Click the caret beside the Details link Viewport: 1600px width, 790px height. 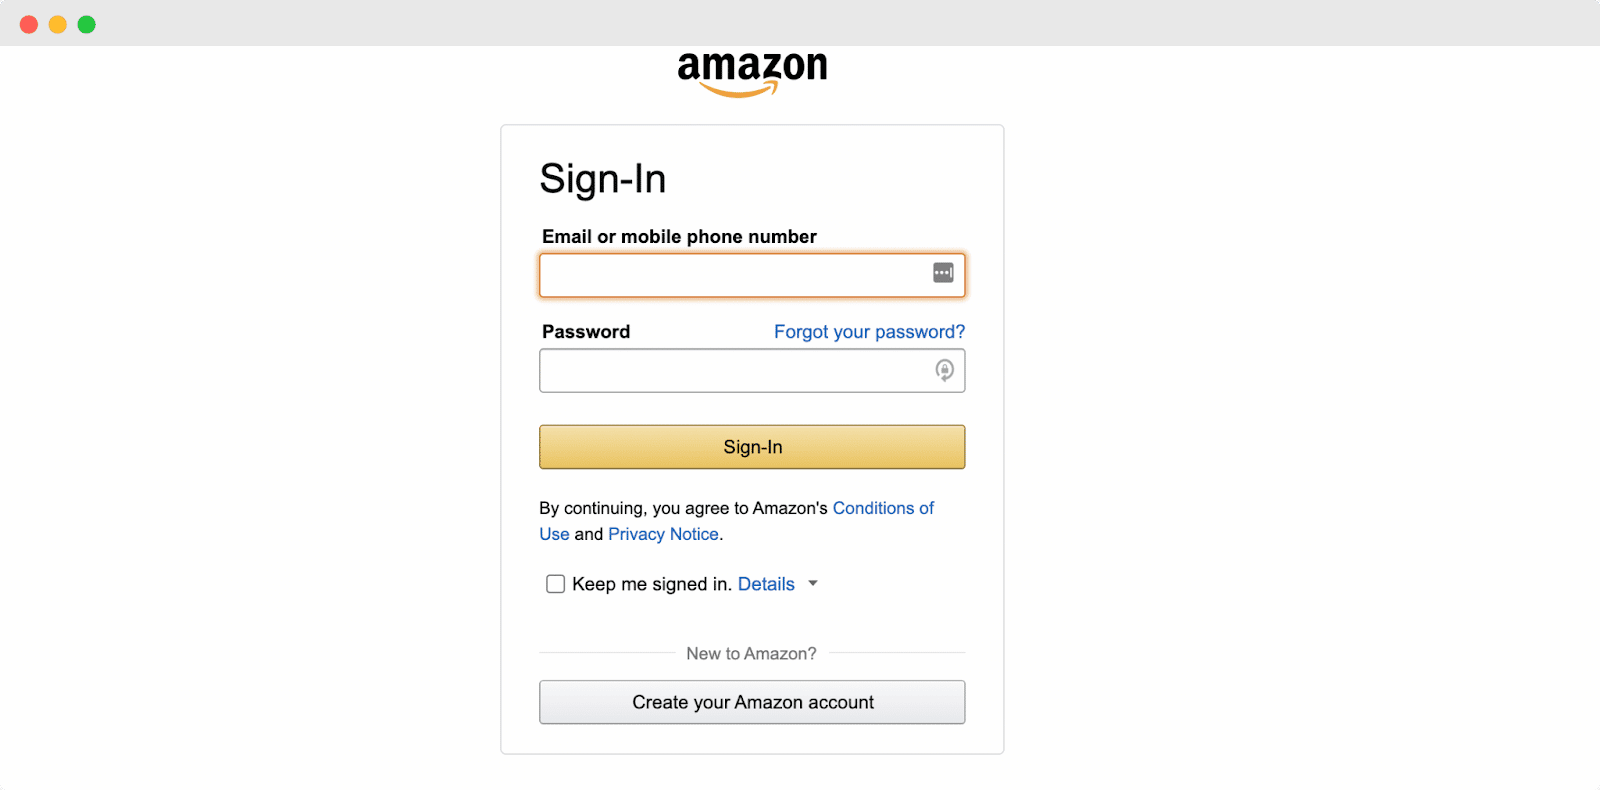tap(813, 583)
